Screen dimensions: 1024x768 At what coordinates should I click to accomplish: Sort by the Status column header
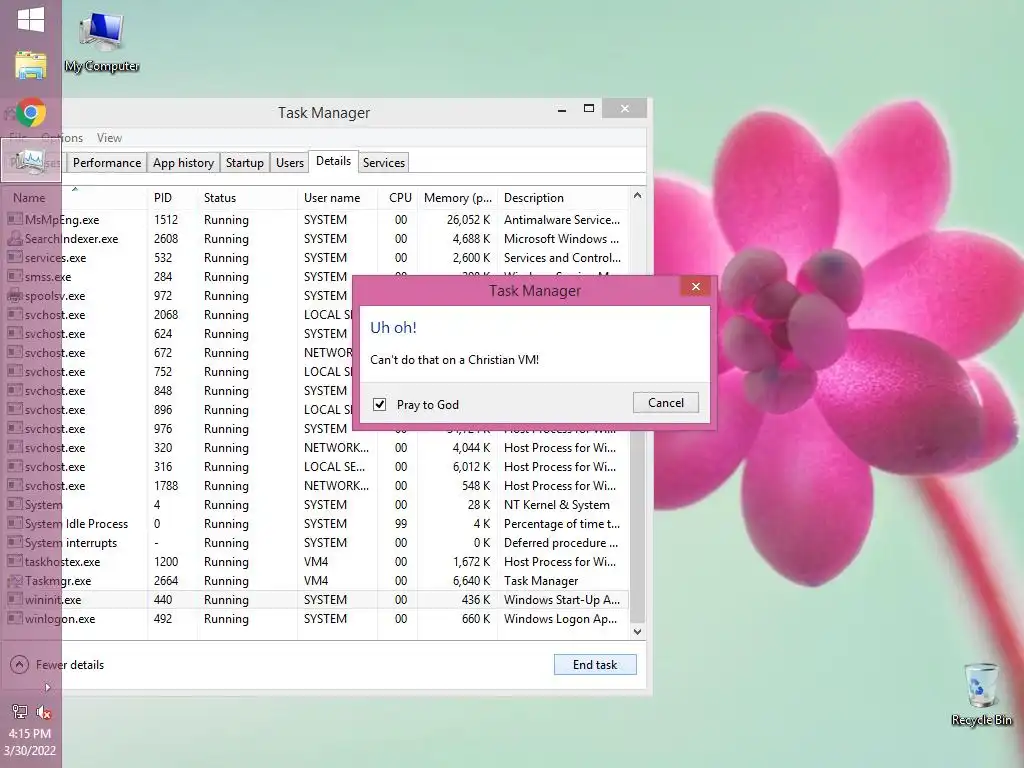point(247,198)
